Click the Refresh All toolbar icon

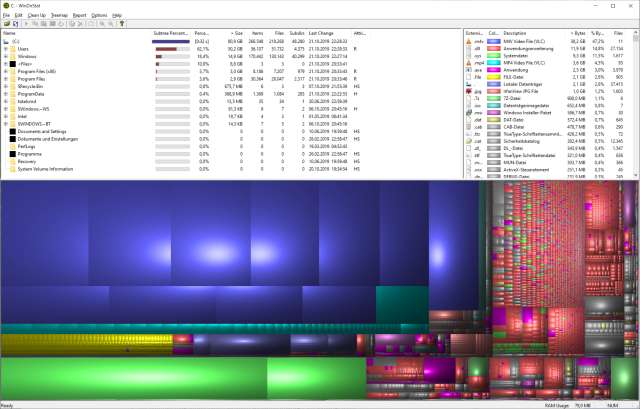pos(13,24)
